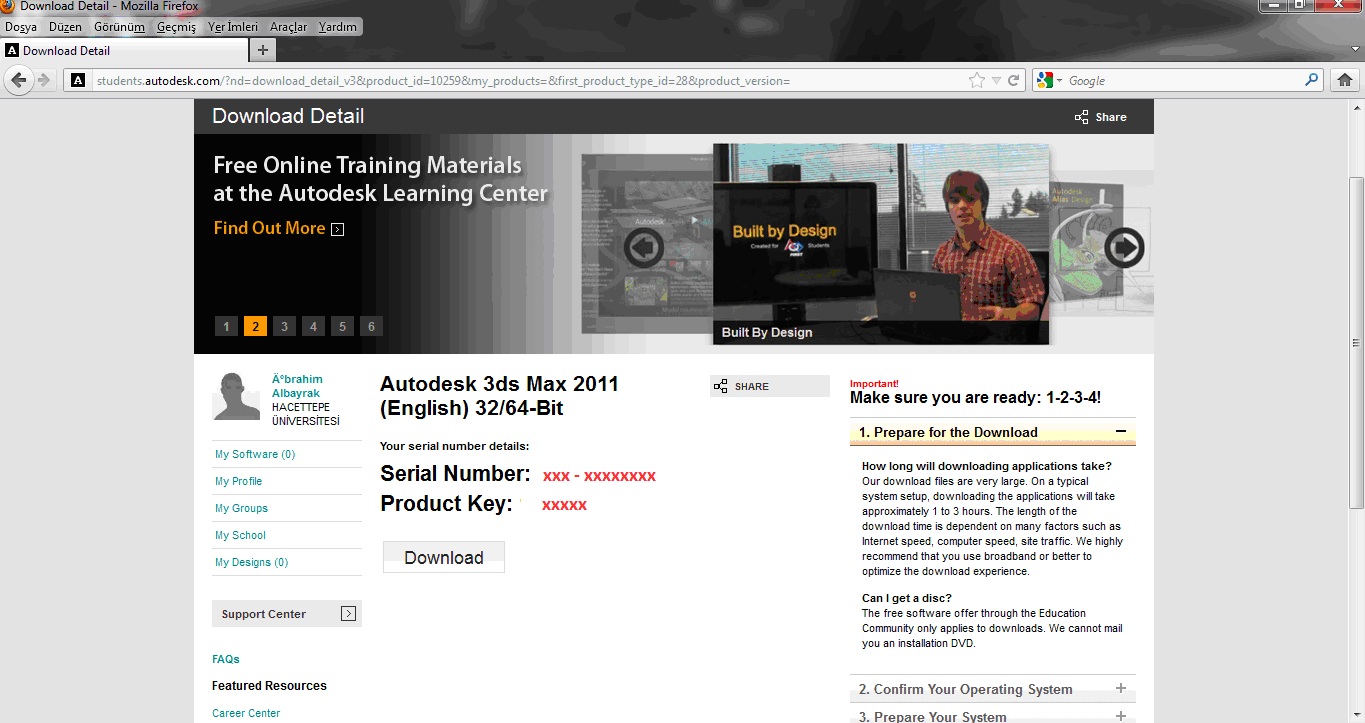
Task: Collapse the Prepare for the Download section
Action: (x=1121, y=432)
